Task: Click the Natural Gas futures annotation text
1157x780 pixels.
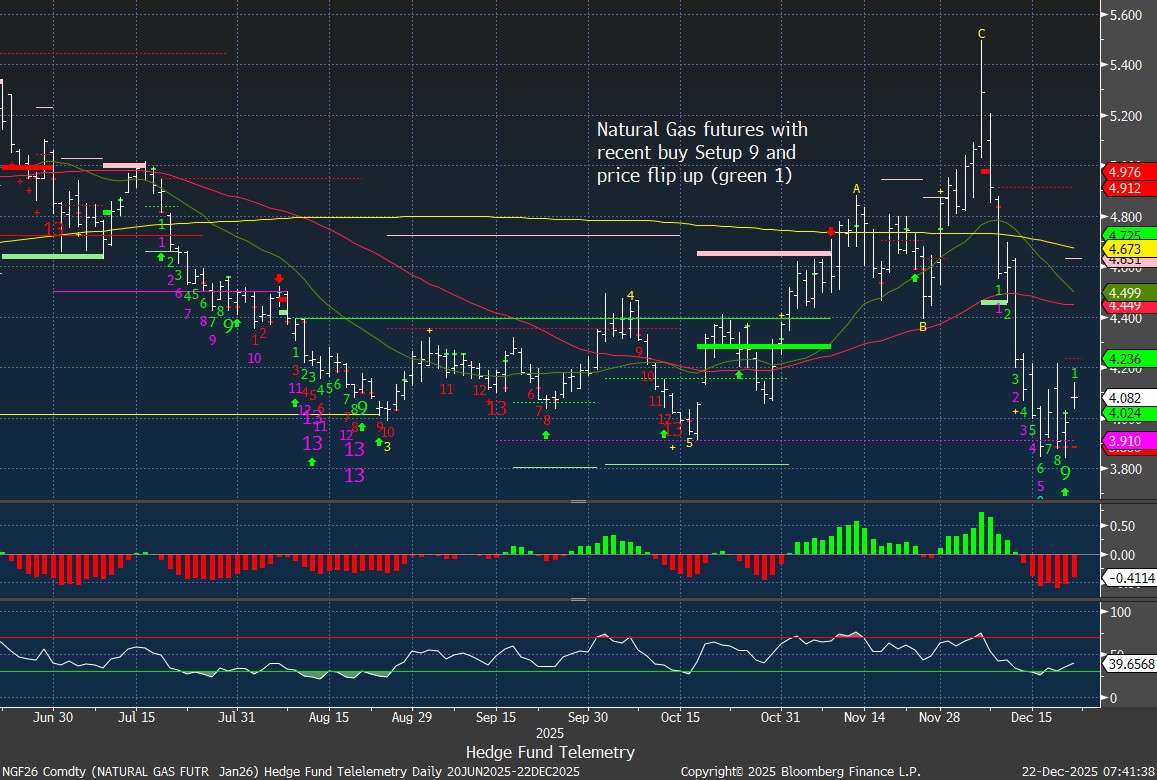Action: pyautogui.click(x=702, y=153)
